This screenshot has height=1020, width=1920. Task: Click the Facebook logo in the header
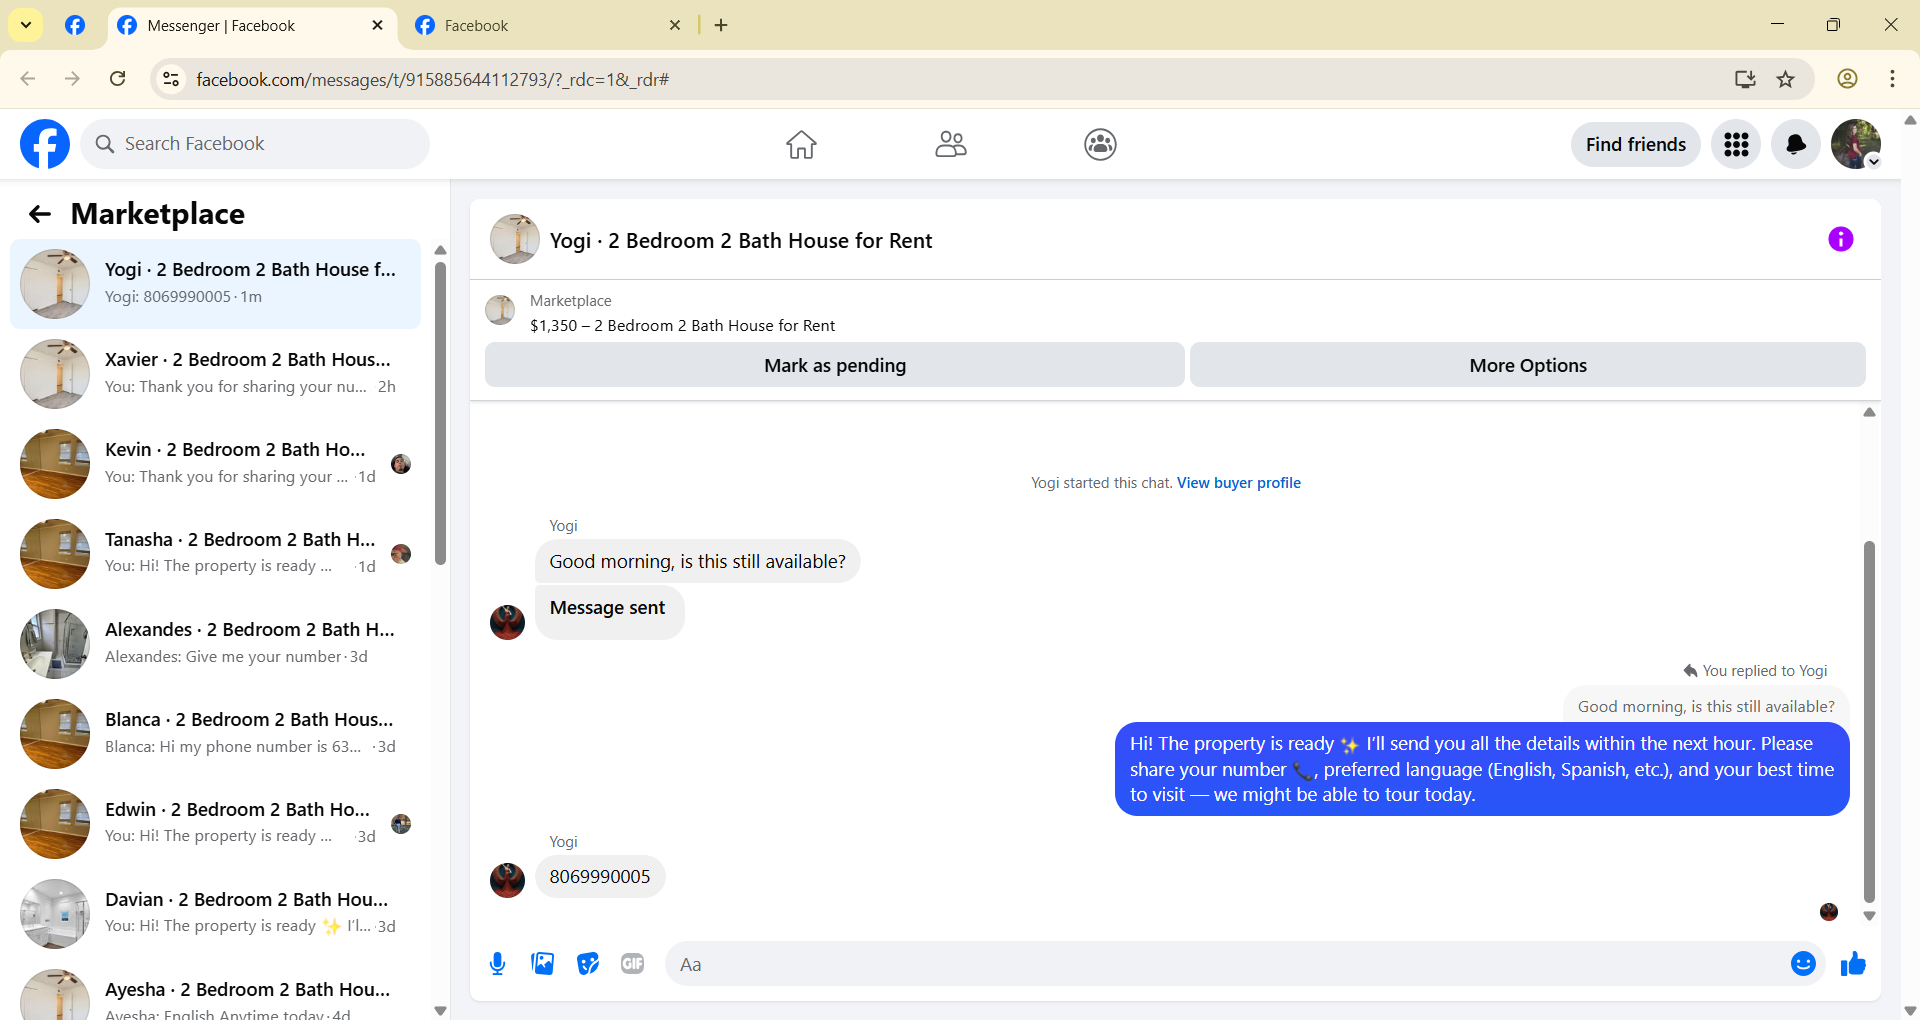[x=45, y=144]
